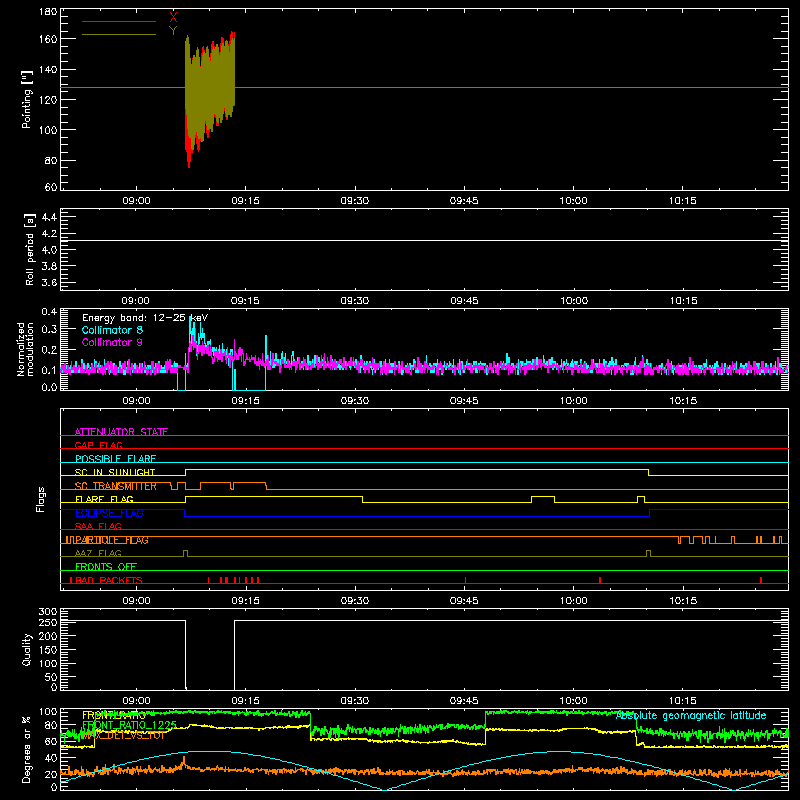The image size is (800, 800).
Task: Click the ATTENUATOR_STATE flag label
Action: [121, 432]
